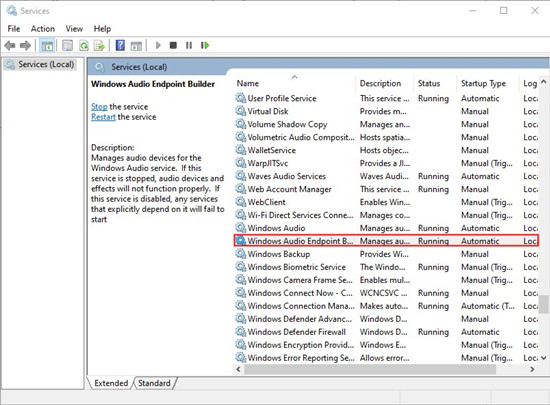
Task: Click gear icon of Windows Defender Firewall
Action: pyautogui.click(x=241, y=331)
